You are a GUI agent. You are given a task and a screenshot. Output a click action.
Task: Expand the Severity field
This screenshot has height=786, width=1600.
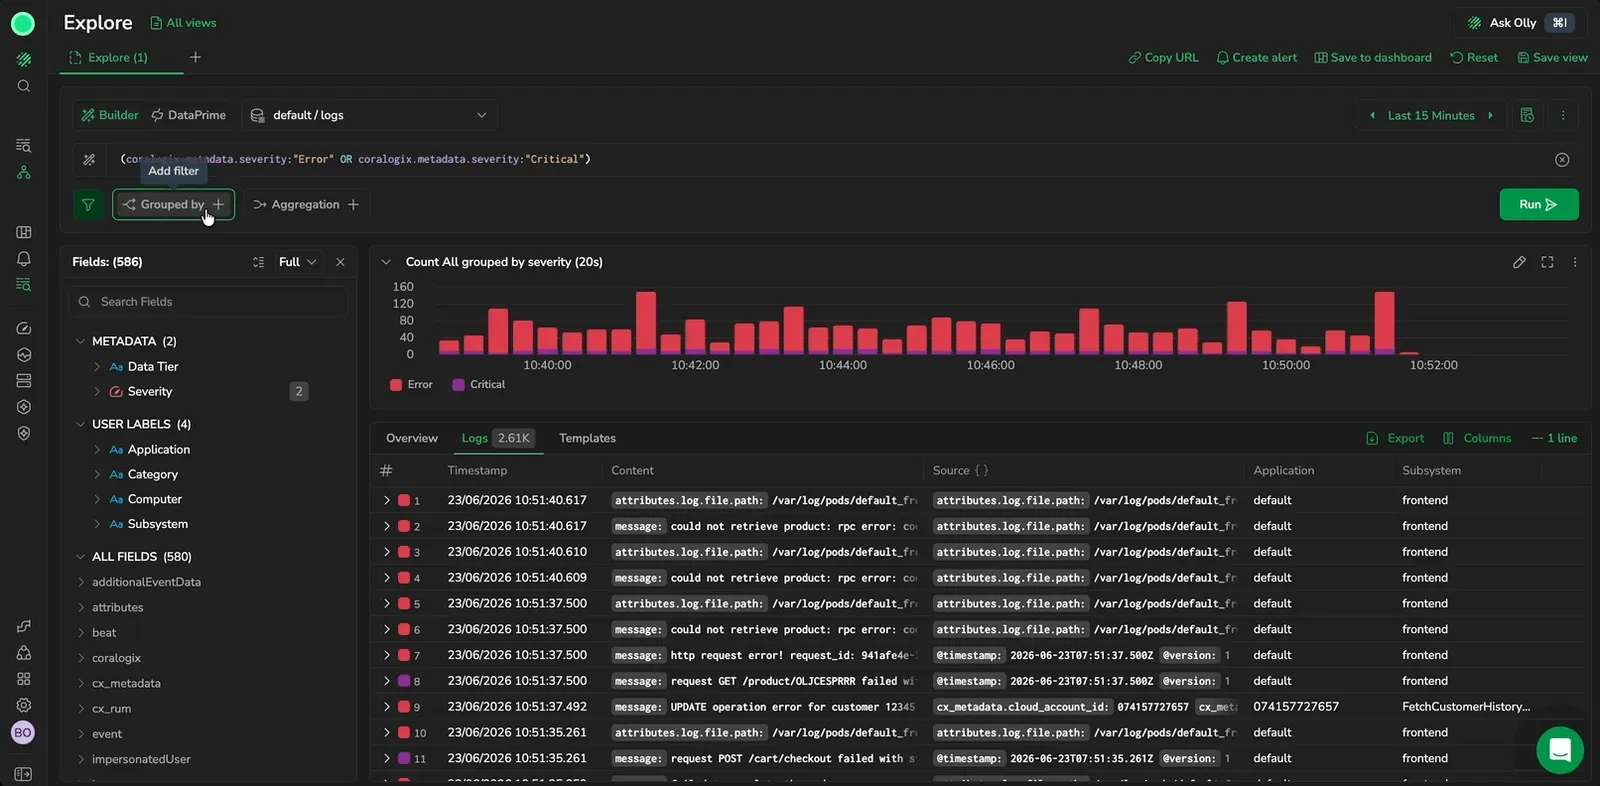(x=97, y=392)
